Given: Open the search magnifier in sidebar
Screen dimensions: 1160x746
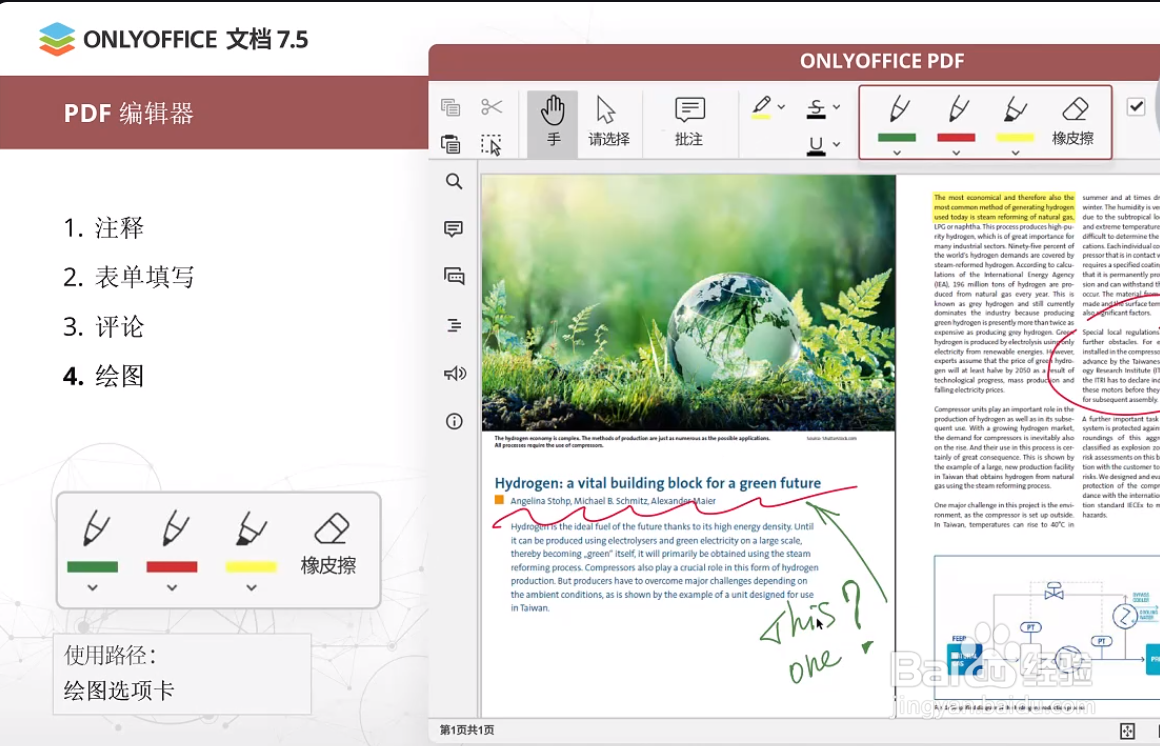Looking at the screenshot, I should tap(453, 181).
